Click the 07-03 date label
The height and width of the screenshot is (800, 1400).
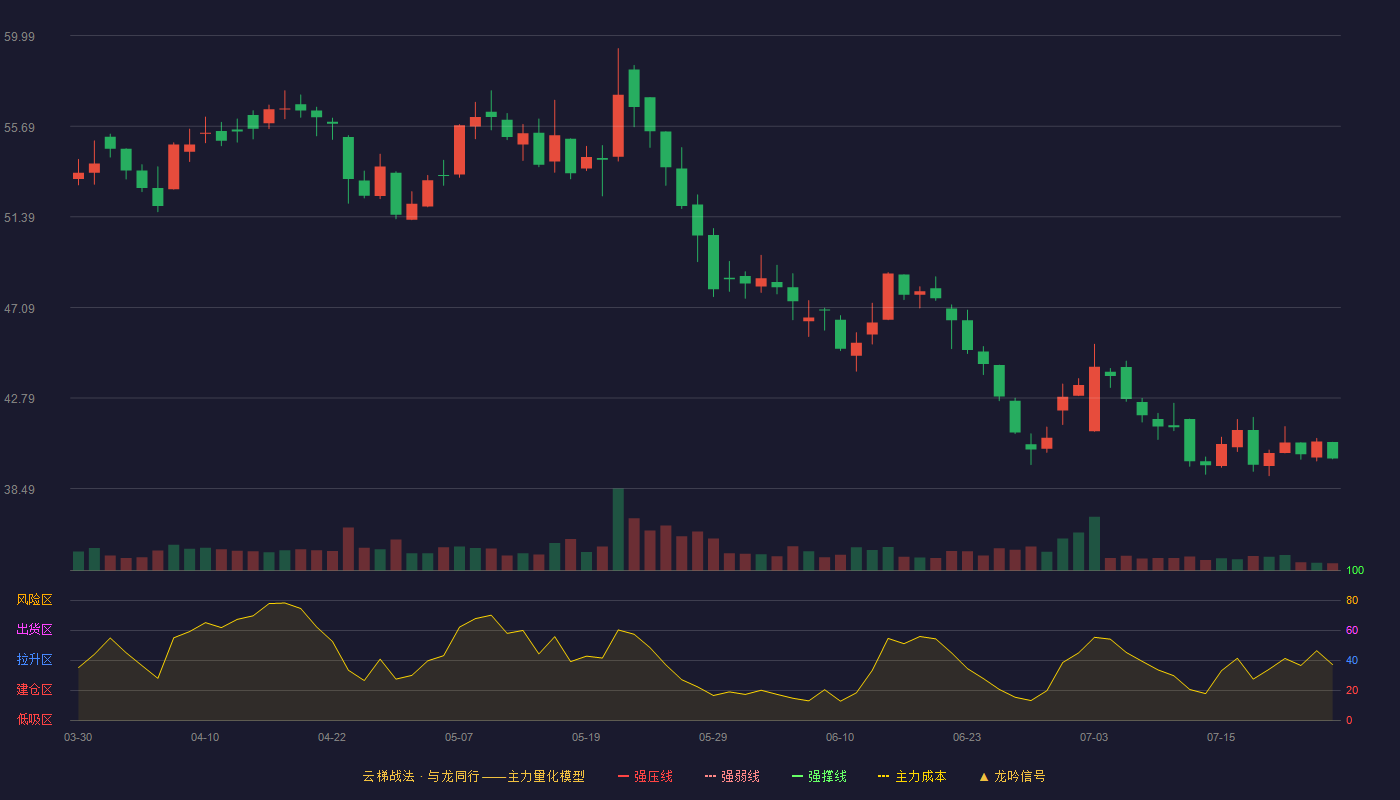pos(1094,737)
